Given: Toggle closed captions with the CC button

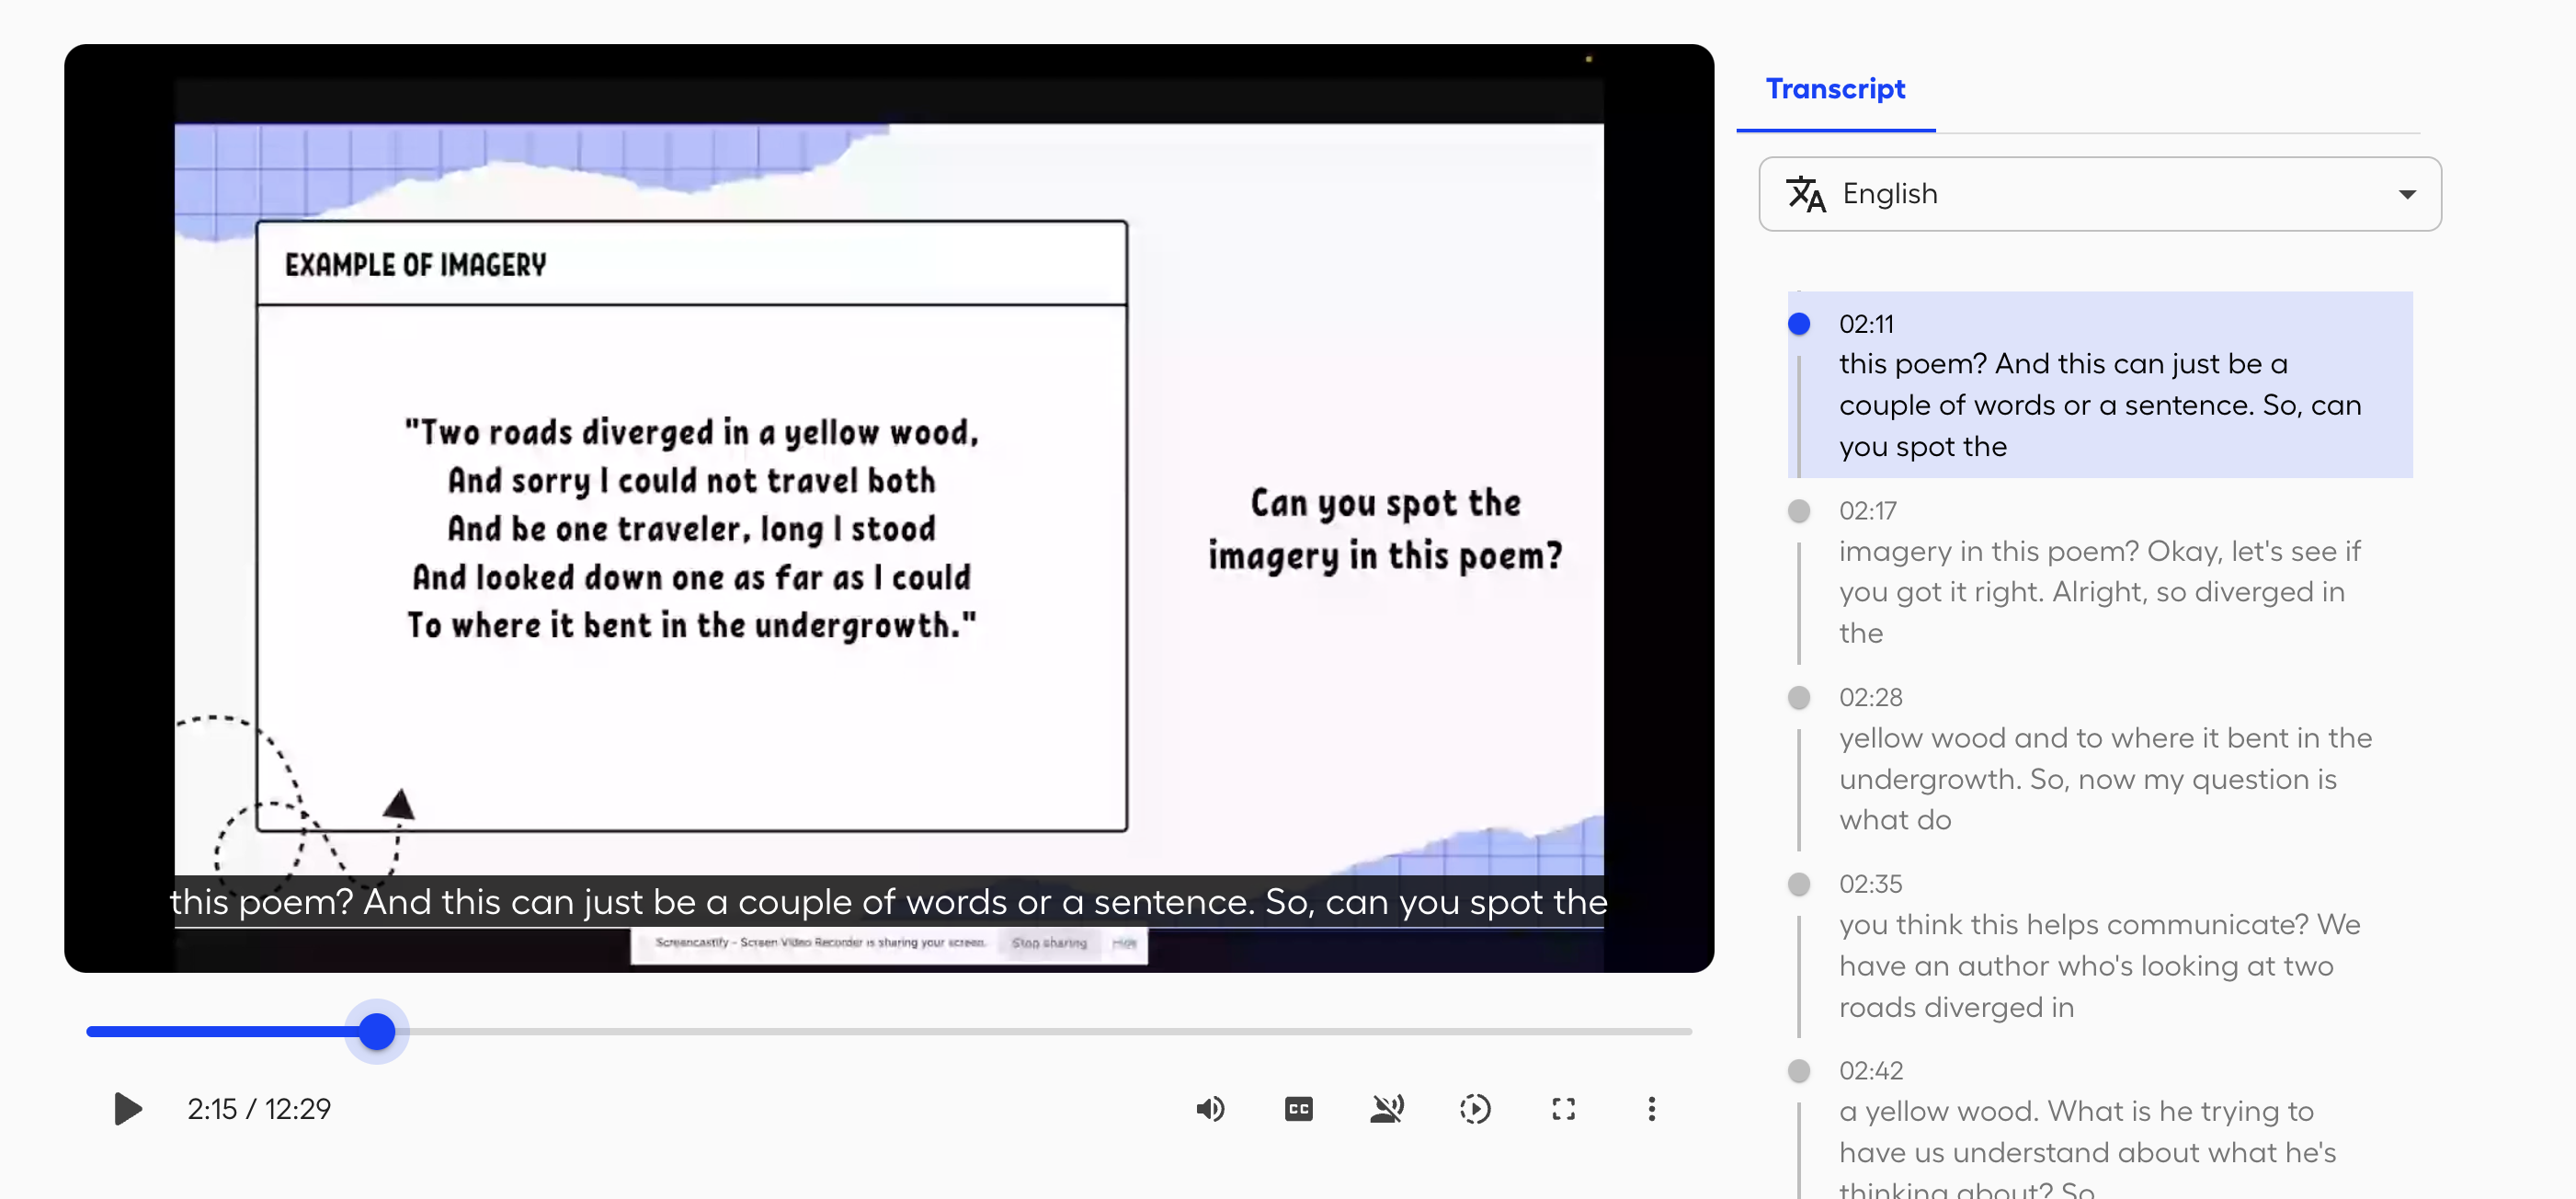Looking at the screenshot, I should click(x=1297, y=1108).
